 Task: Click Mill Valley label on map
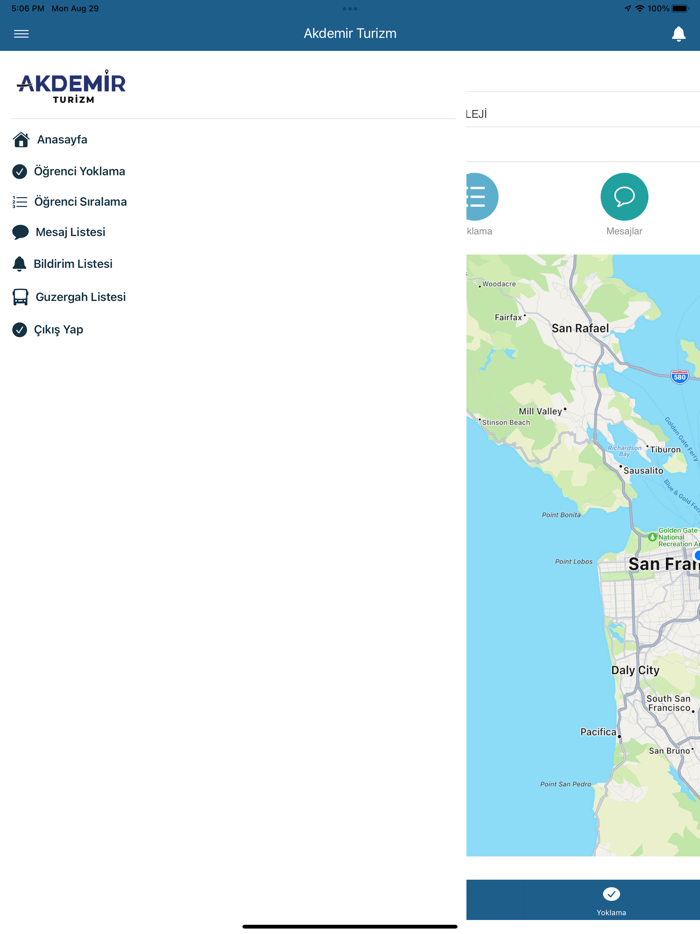(x=540, y=411)
